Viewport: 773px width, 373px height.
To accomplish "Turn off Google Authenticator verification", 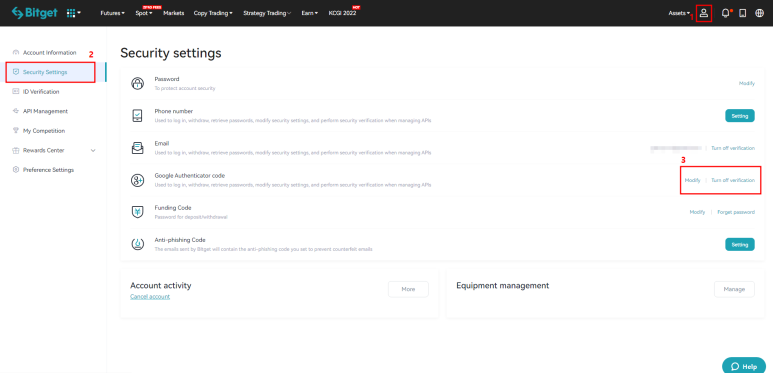I will [x=733, y=180].
